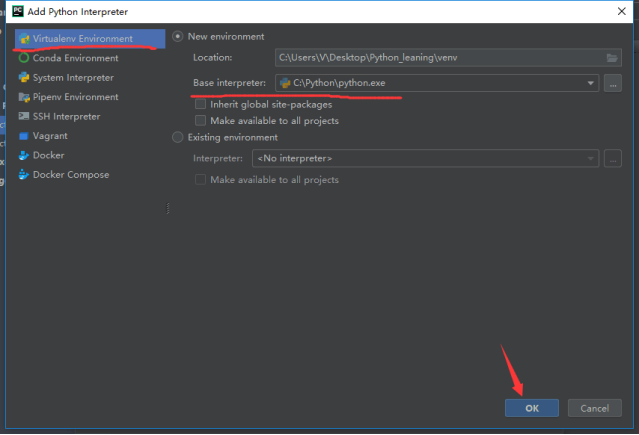Viewport: 639px width, 435px height.
Task: Enable Inherit global site-packages
Action: click(x=200, y=104)
